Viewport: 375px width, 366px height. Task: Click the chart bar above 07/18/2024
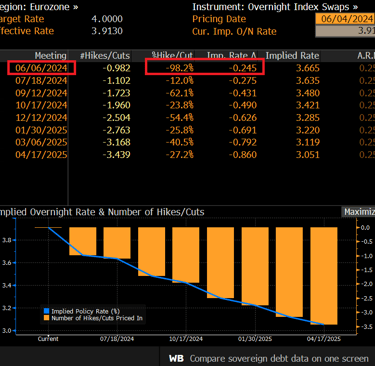117,243
